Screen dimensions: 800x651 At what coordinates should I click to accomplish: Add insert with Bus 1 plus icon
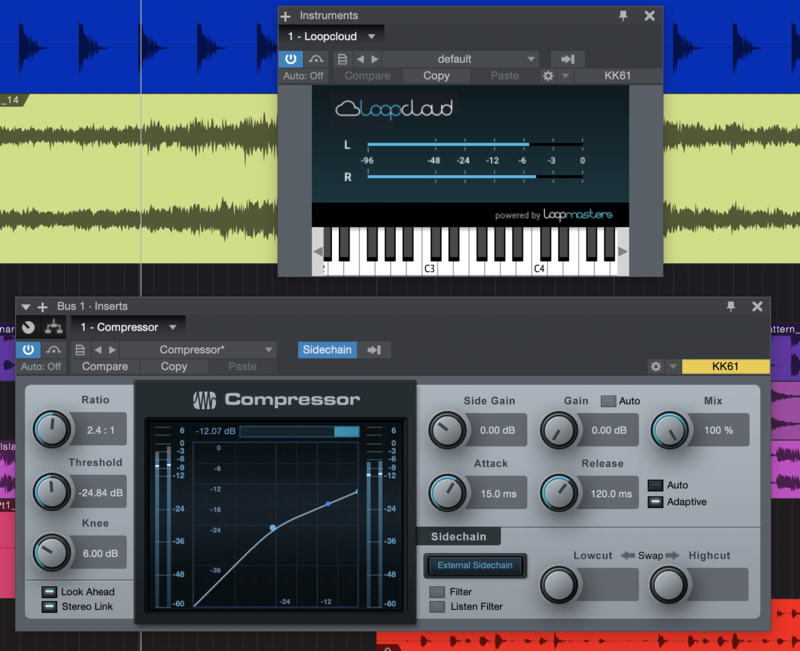point(43,307)
